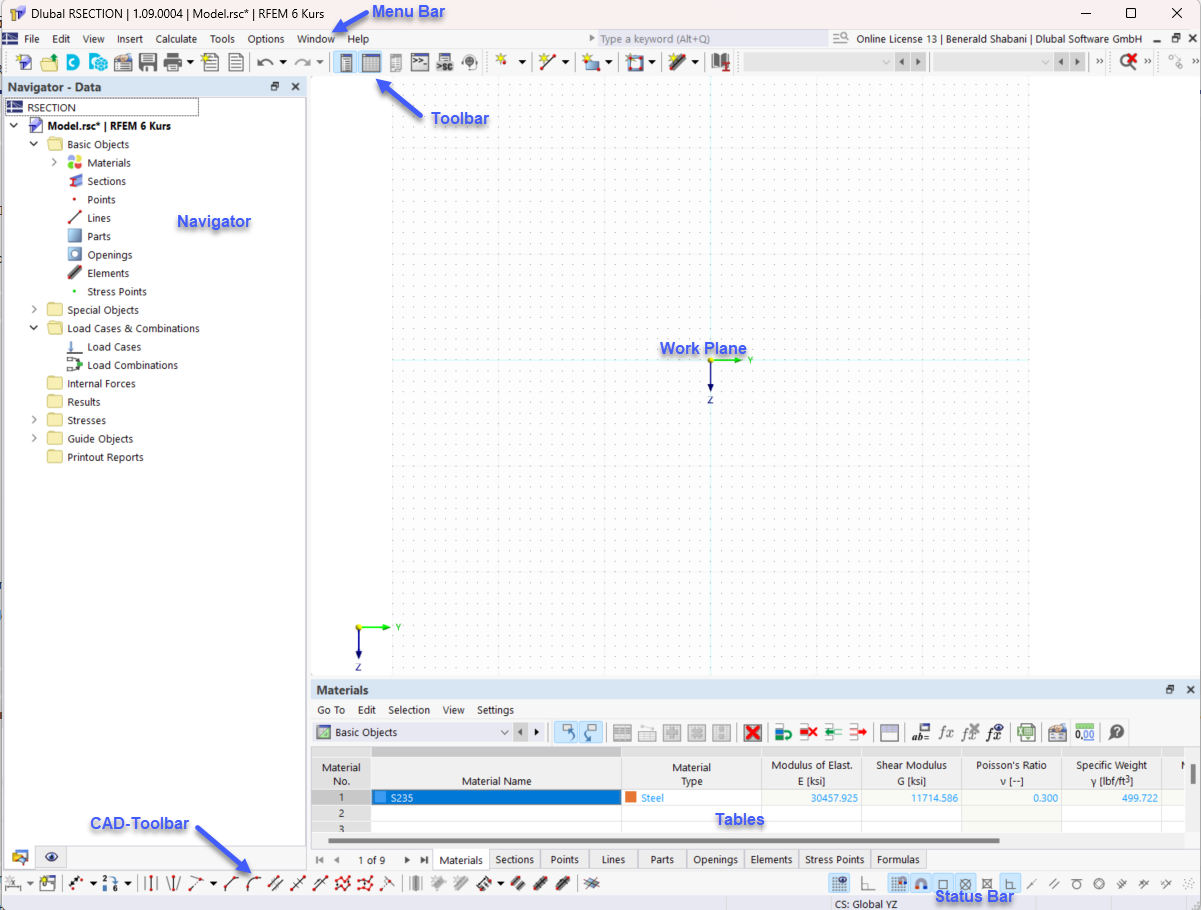Screen dimensions: 1201x910
Task: Toggle the second table sync button
Action: coord(591,732)
